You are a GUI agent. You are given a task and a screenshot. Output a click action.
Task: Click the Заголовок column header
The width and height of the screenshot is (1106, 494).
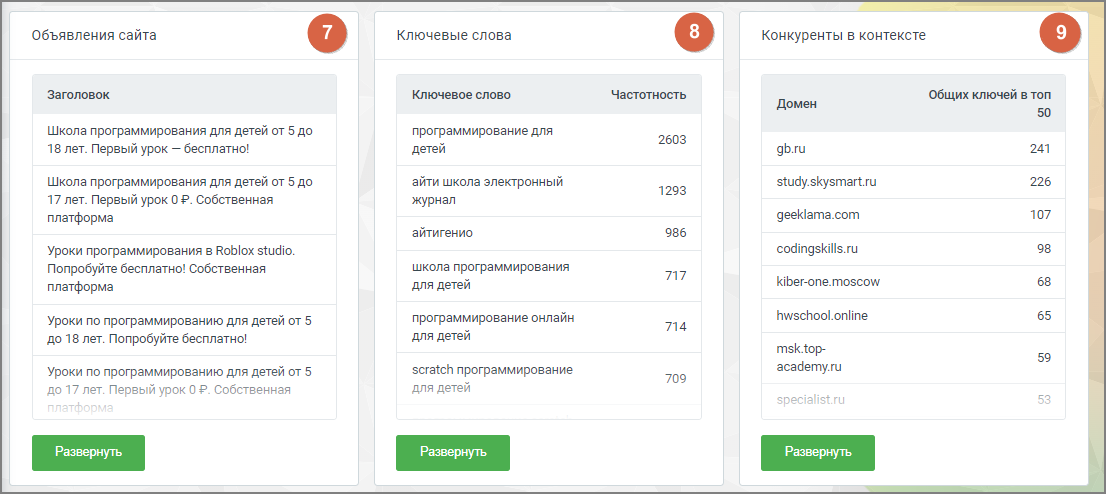(x=78, y=95)
